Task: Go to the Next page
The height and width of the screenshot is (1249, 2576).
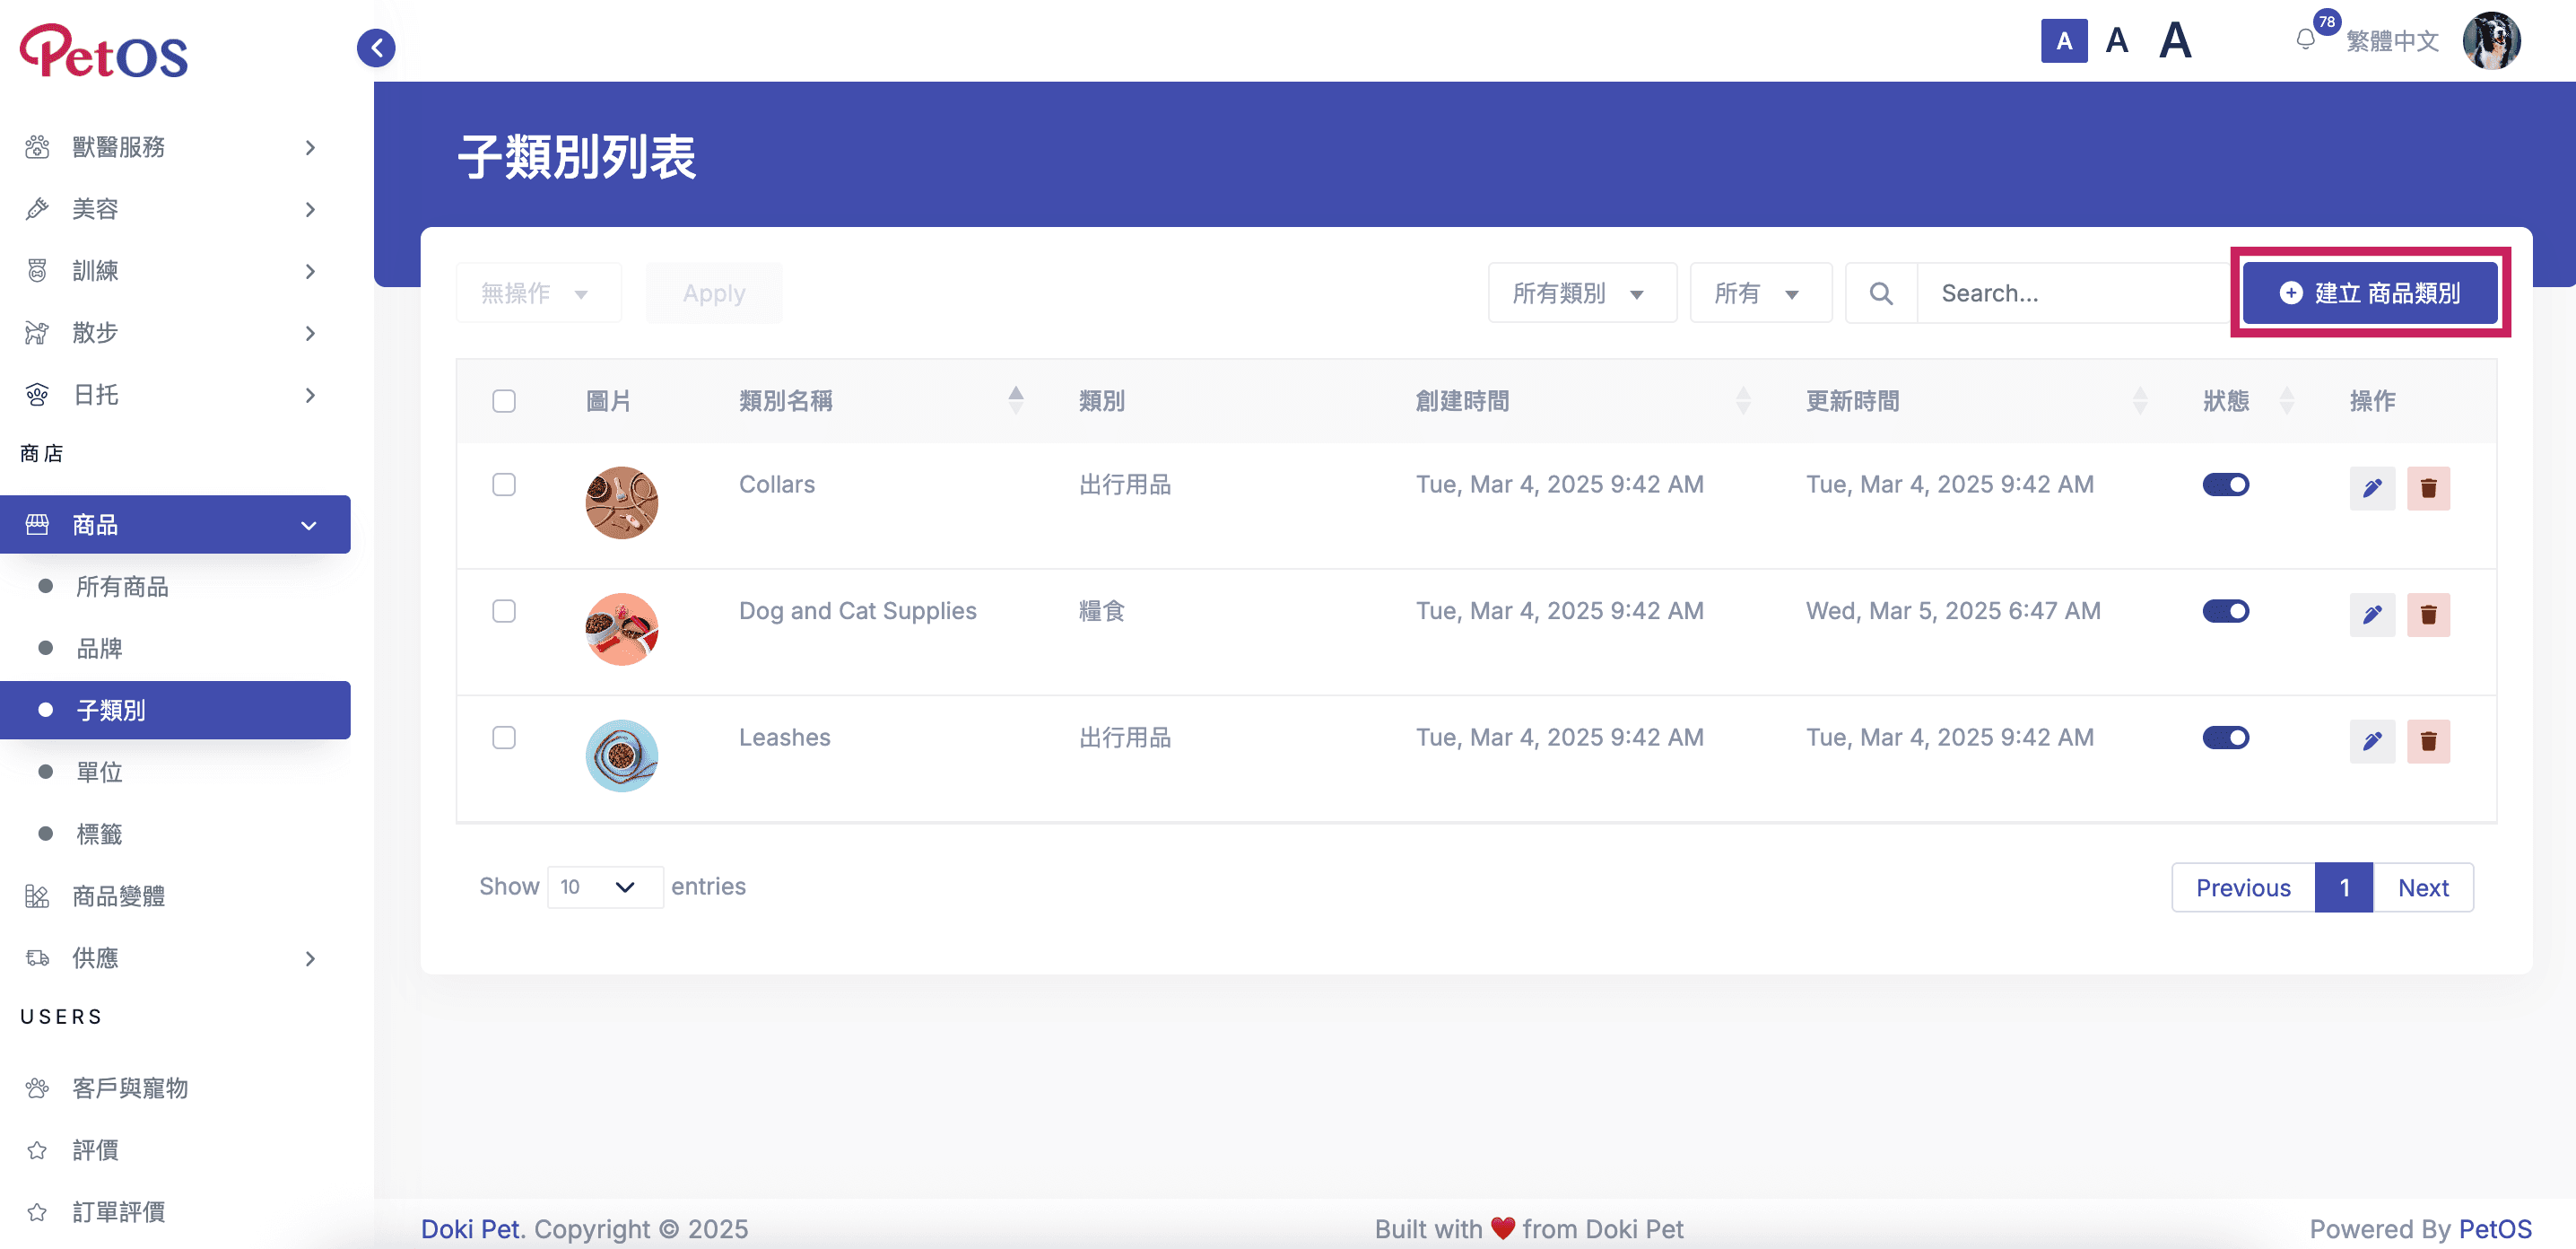Action: (2422, 888)
